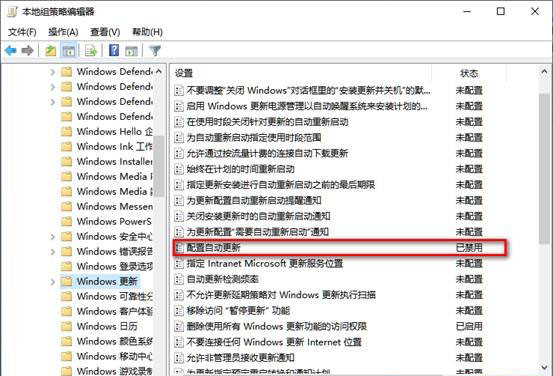
Task: Select 不允许更新延期策略对 Windows 更新执行扫描 setting
Action: coord(281,295)
